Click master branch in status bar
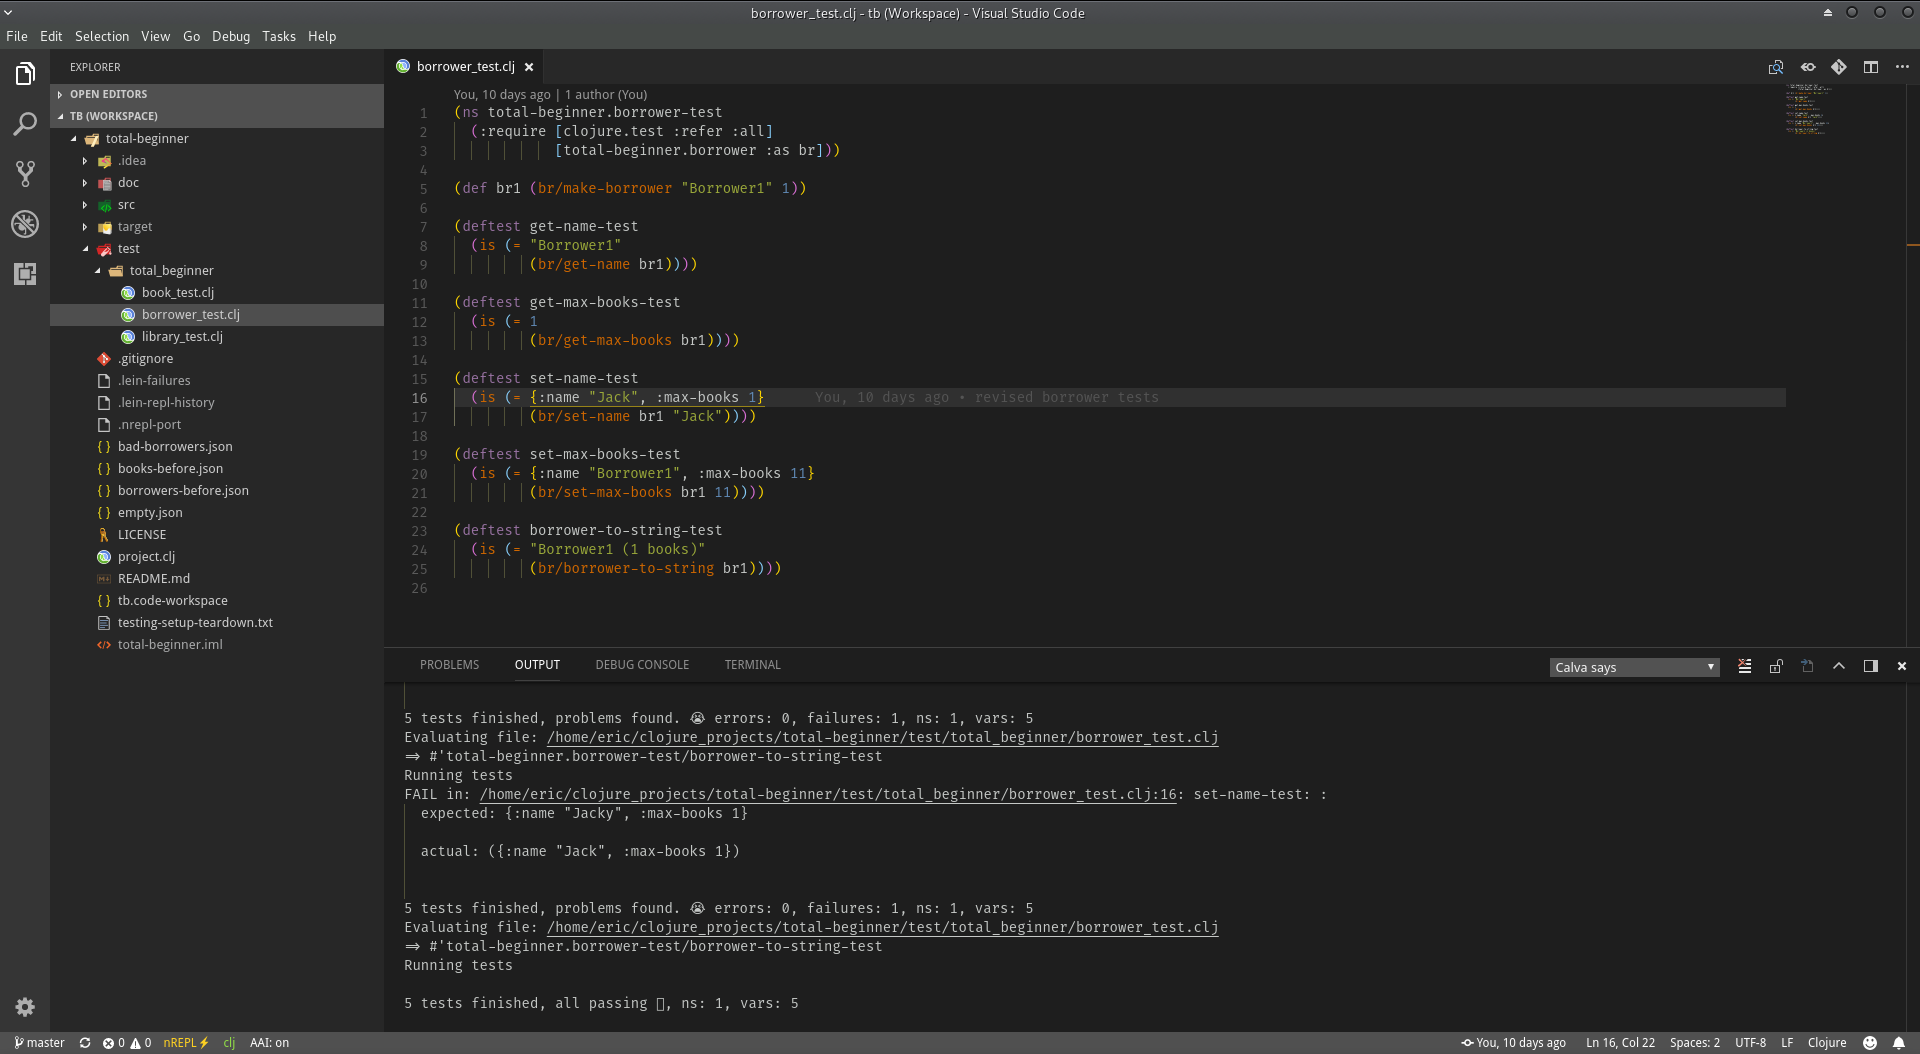Screen dimensions: 1920x1054 click(38, 1042)
